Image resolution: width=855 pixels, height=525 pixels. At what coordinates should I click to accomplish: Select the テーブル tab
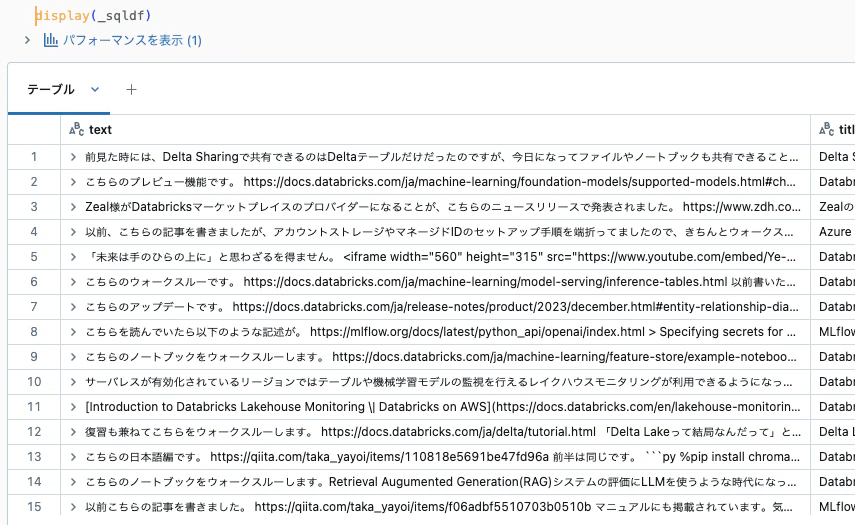click(51, 89)
